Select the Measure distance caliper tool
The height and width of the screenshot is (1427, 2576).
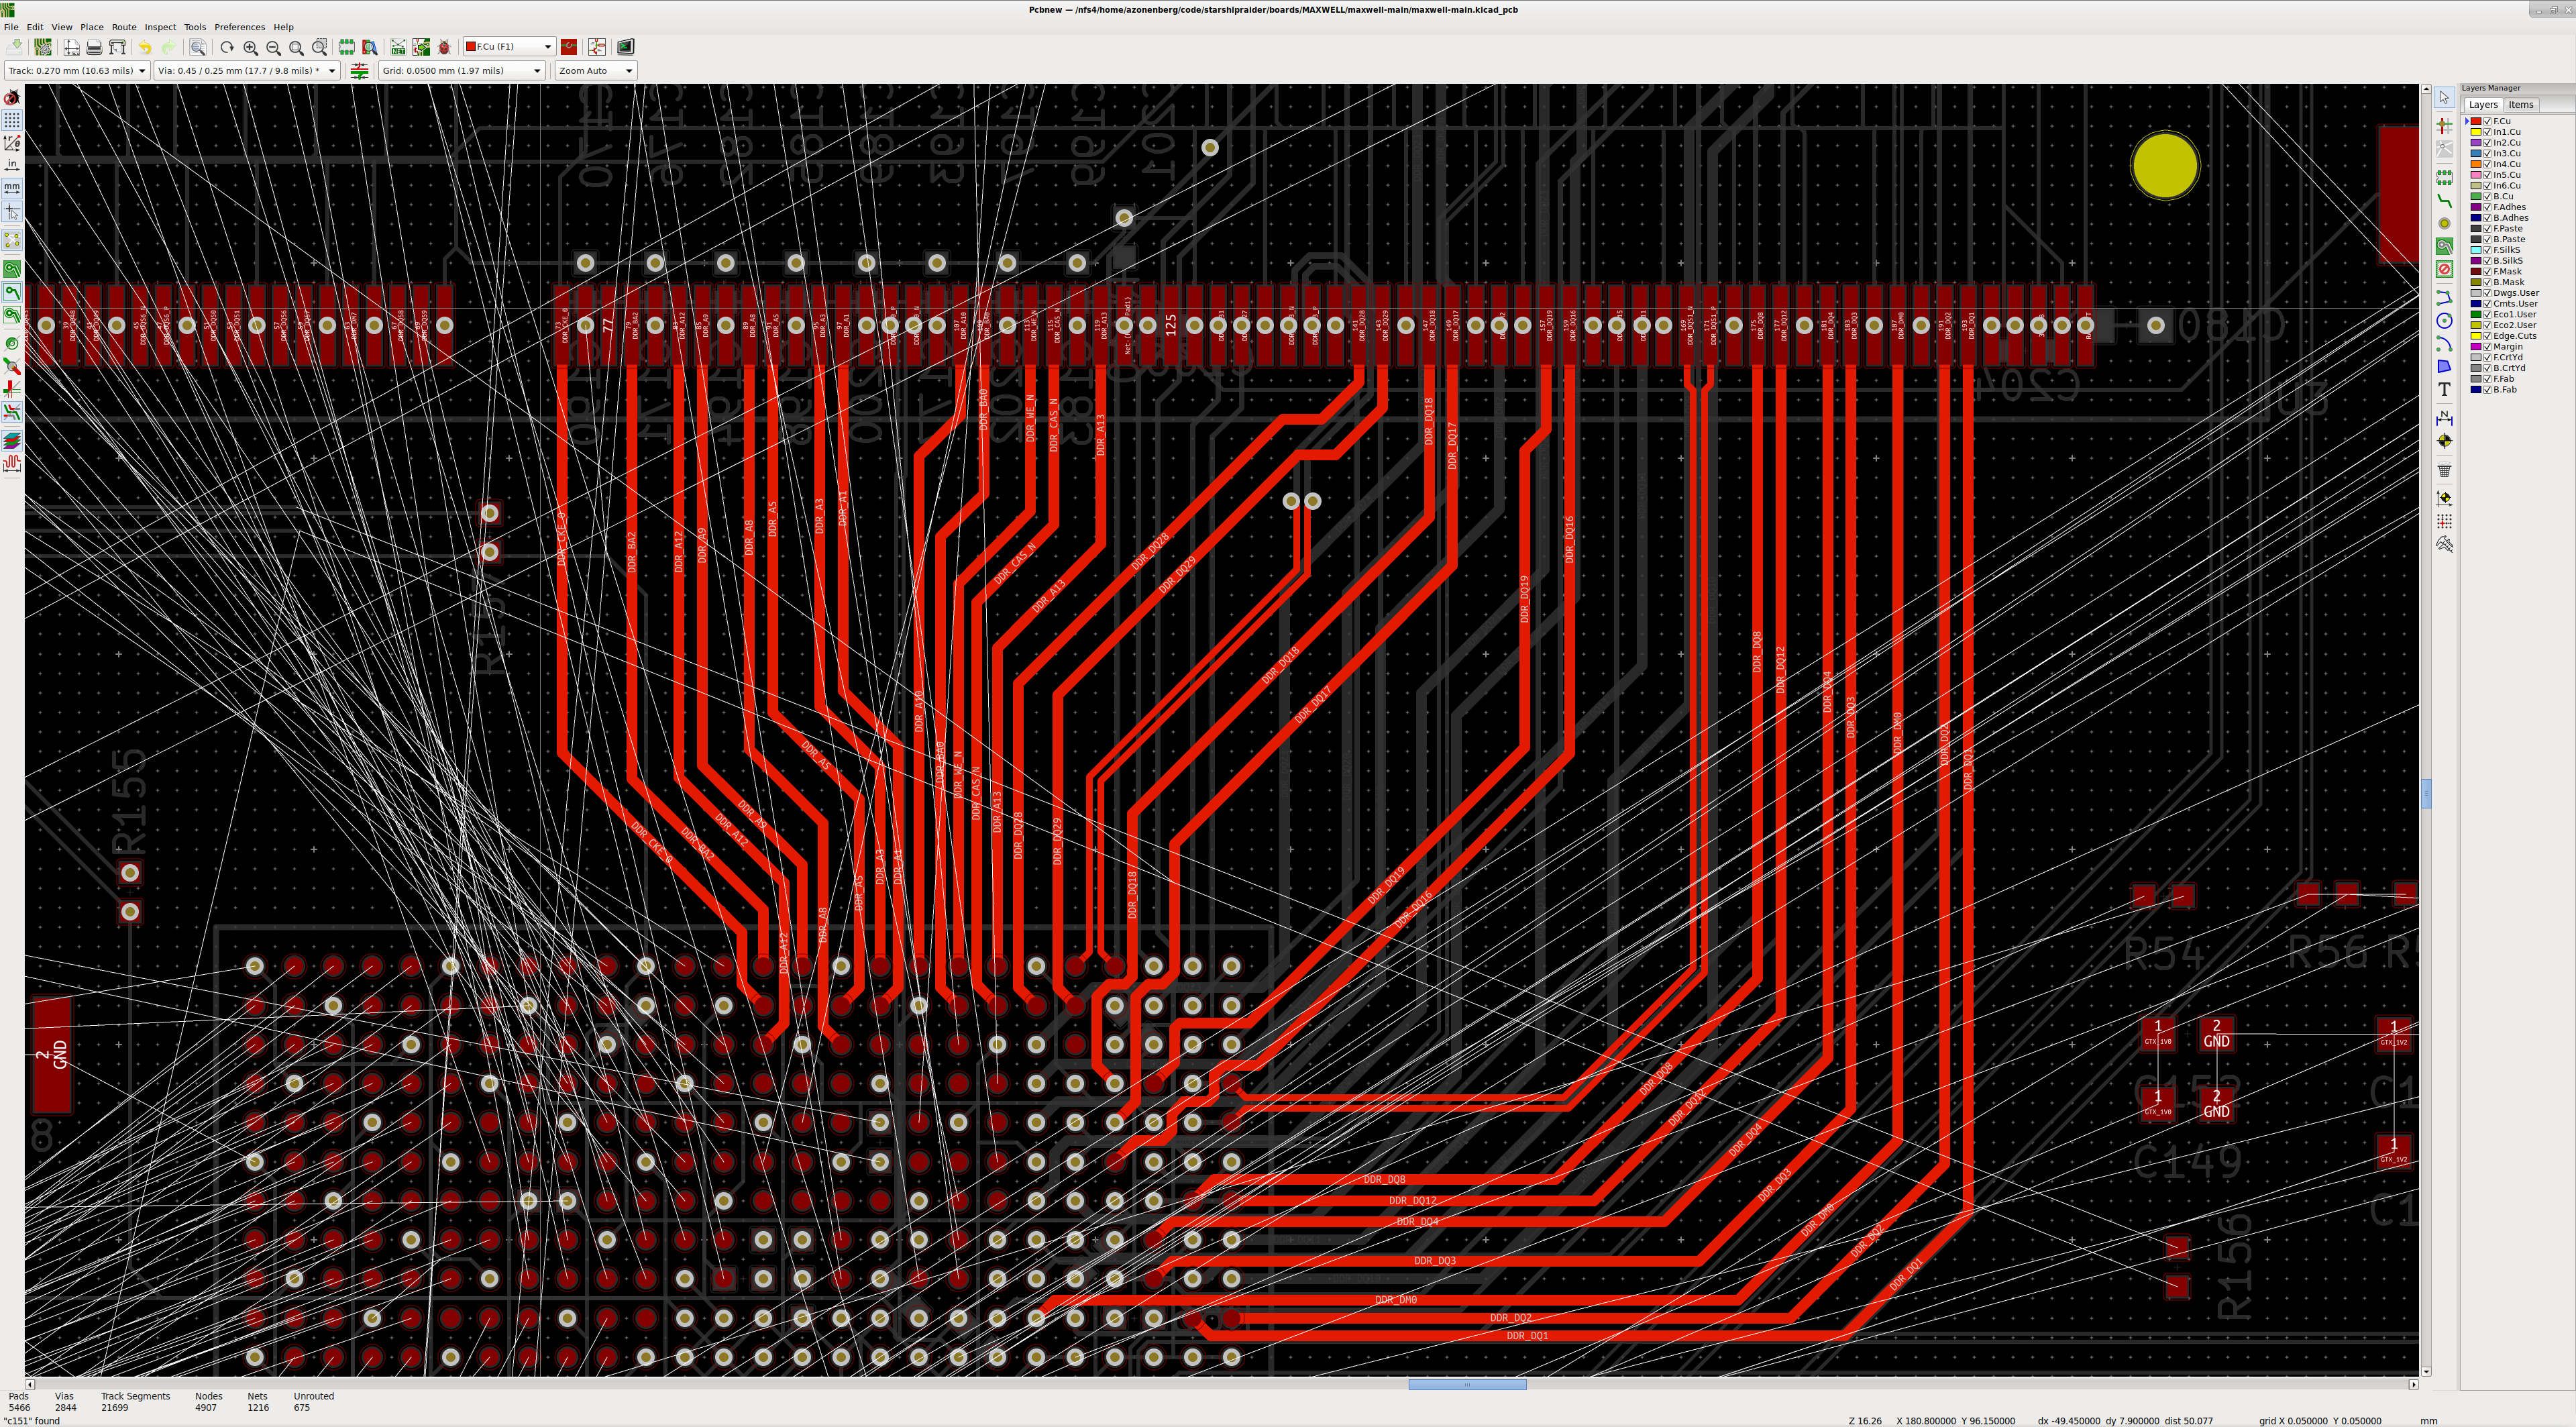(x=2444, y=543)
